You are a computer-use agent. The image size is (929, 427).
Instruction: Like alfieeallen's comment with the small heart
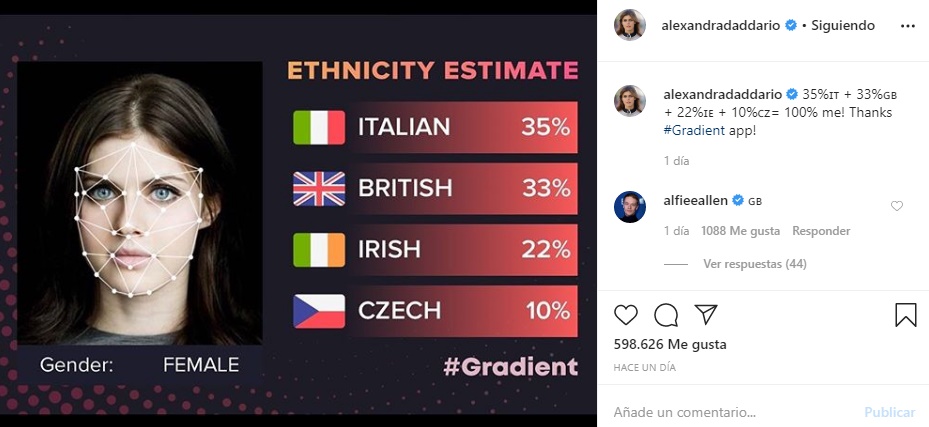point(897,206)
